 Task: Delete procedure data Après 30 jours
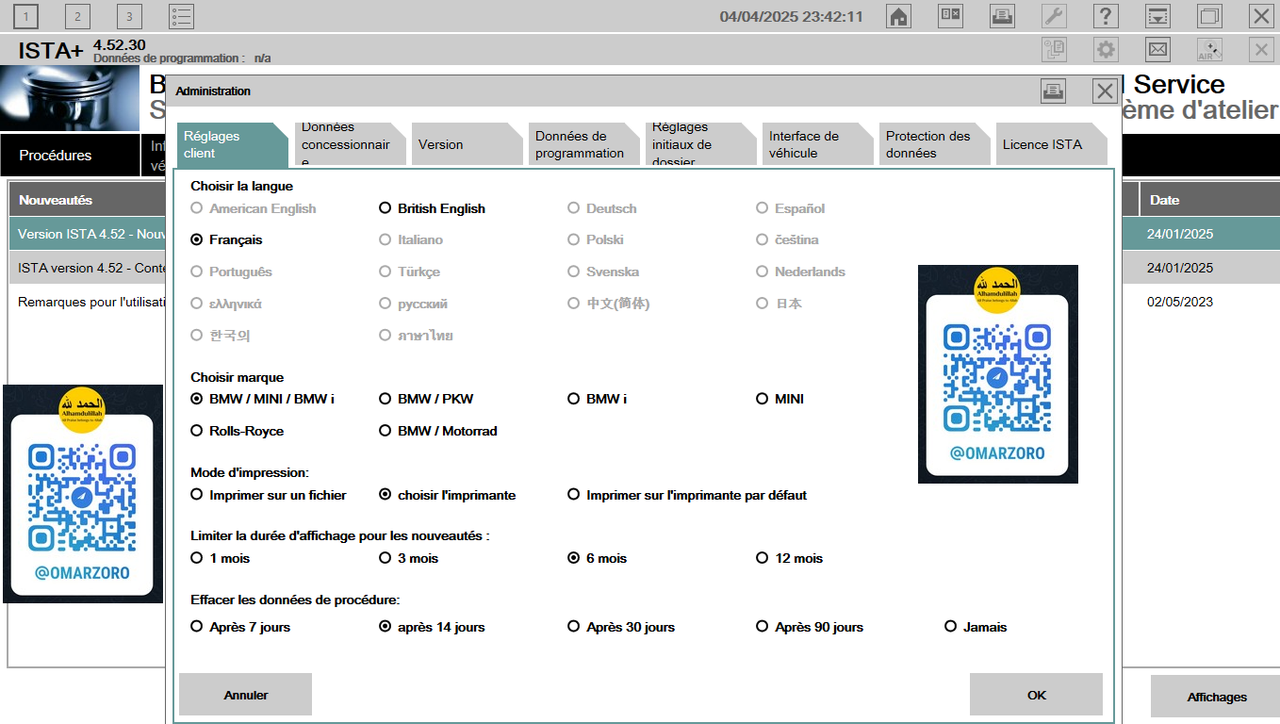621,627
